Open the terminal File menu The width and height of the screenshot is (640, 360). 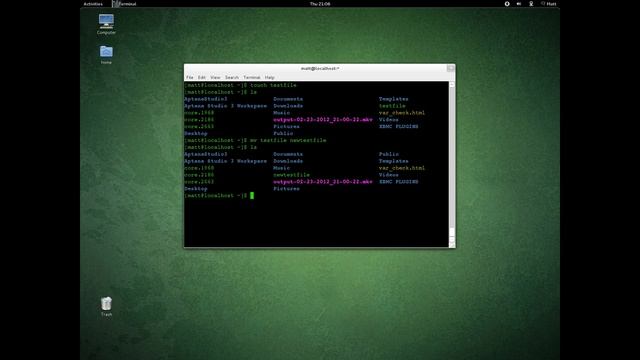190,77
